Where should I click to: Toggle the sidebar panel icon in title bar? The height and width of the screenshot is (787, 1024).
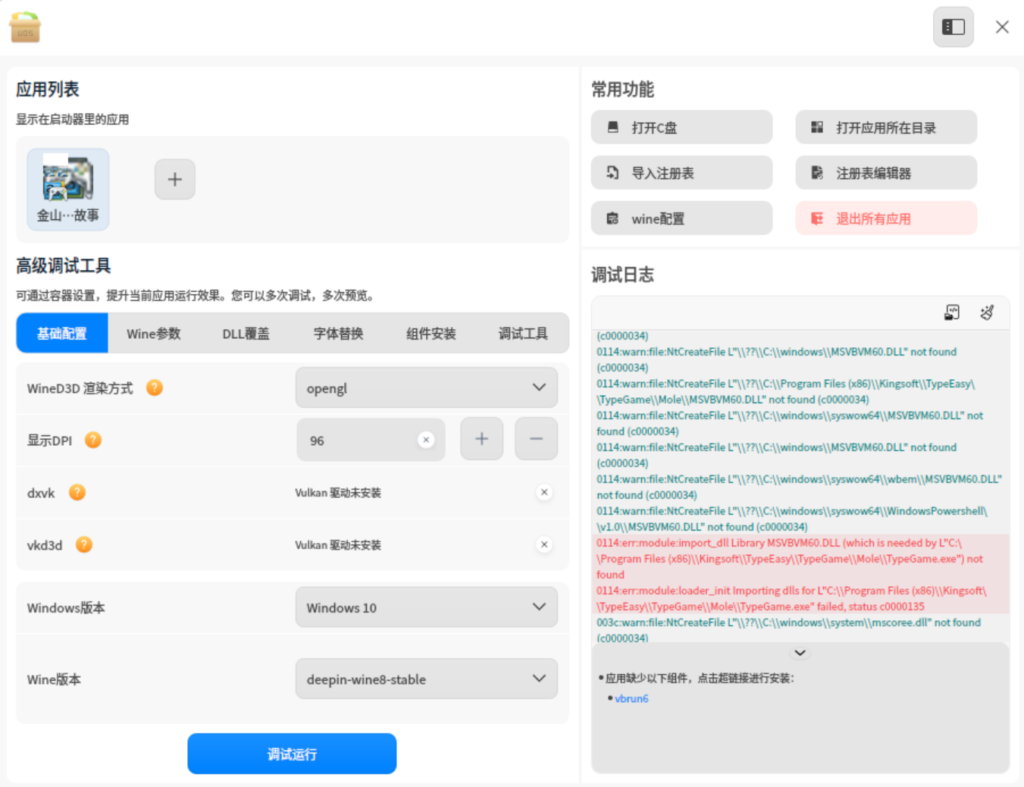point(953,27)
